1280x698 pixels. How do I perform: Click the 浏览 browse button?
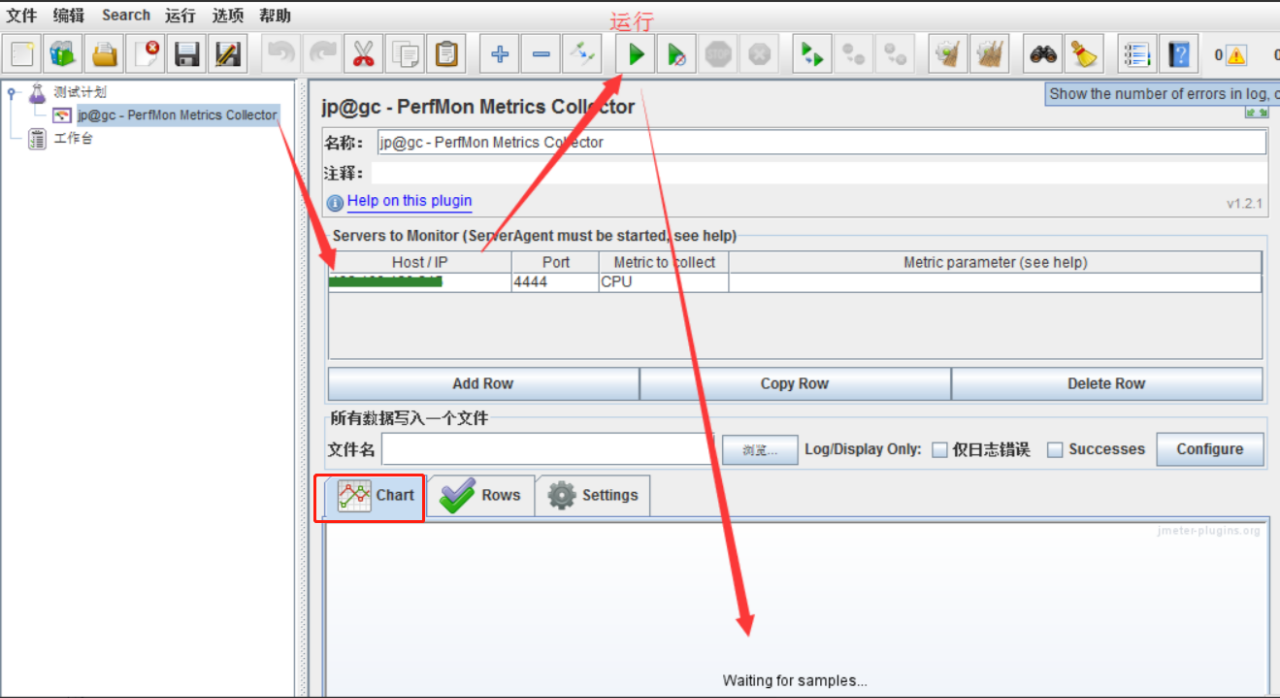[760, 450]
